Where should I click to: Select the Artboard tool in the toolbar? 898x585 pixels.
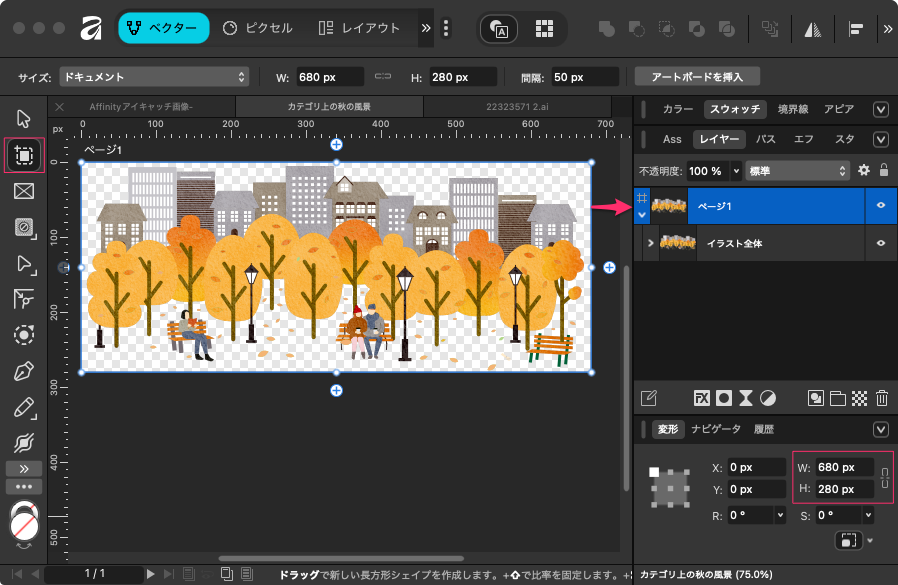click(x=25, y=155)
